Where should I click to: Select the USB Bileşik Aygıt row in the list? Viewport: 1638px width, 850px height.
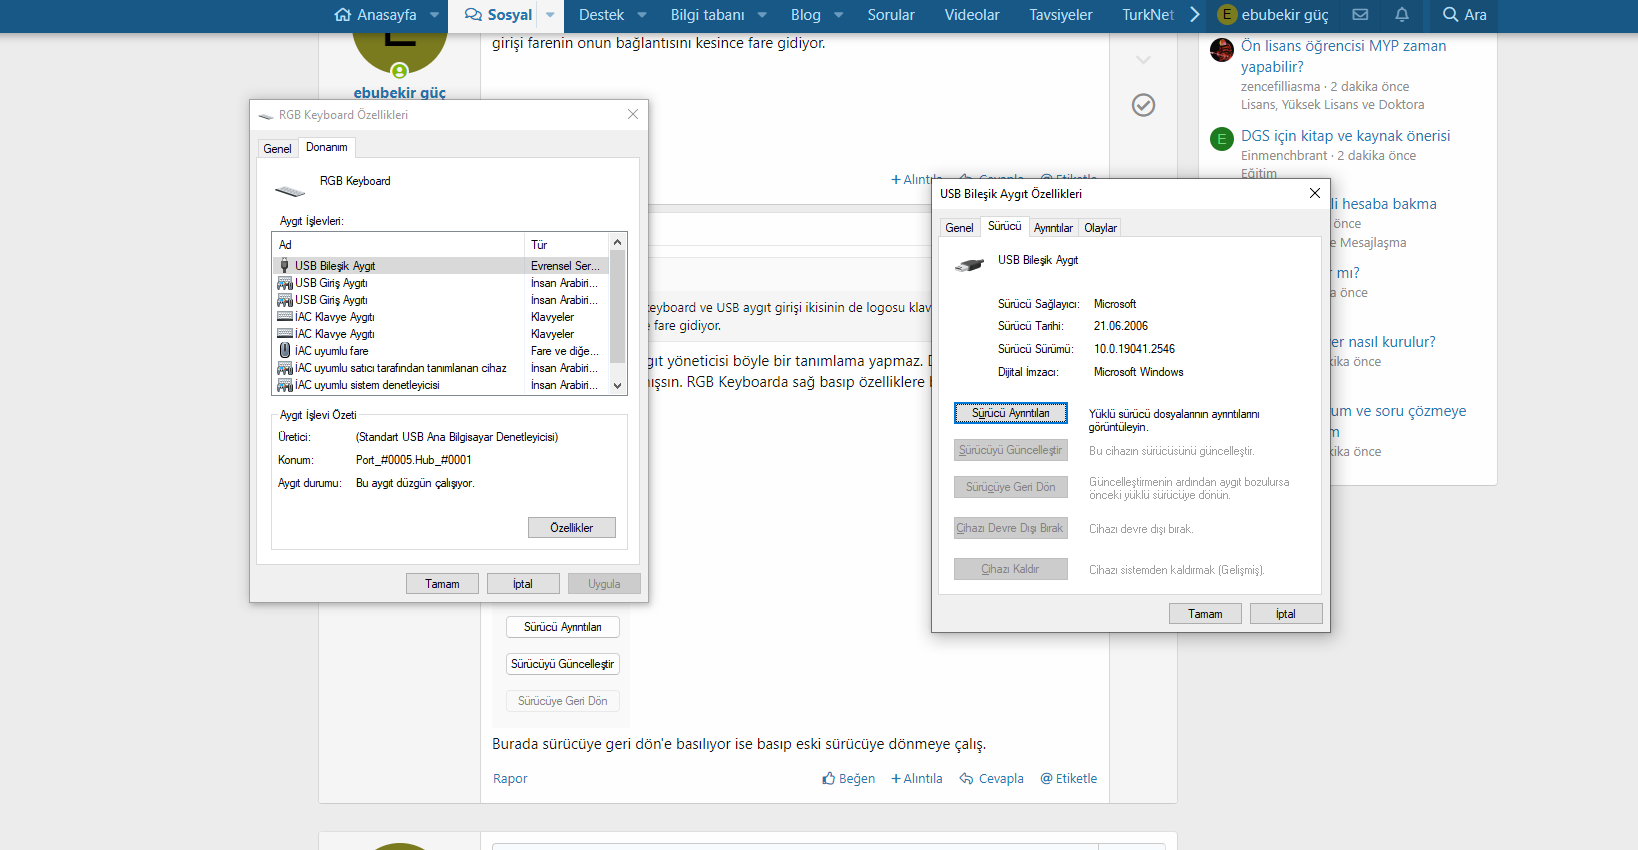(441, 266)
